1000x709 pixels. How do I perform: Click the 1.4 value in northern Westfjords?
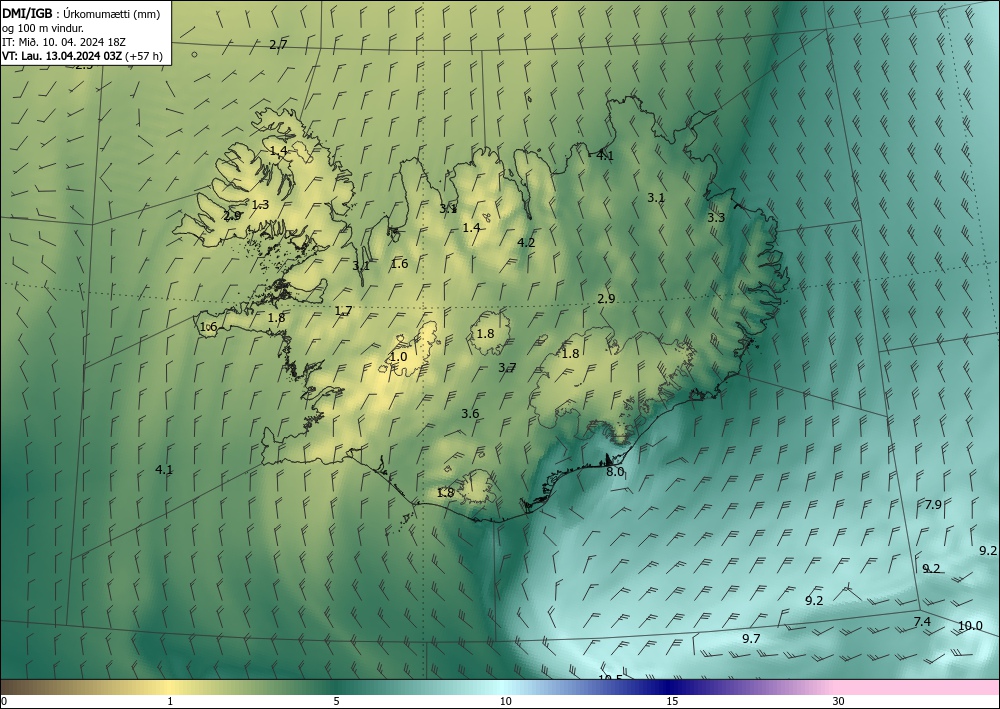[279, 151]
